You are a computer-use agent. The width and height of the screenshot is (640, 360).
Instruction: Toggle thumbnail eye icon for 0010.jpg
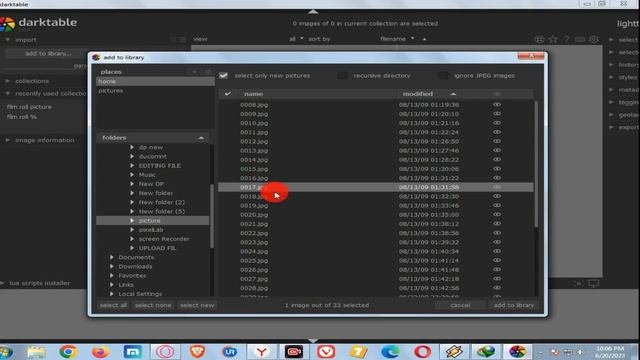pyautogui.click(x=497, y=123)
